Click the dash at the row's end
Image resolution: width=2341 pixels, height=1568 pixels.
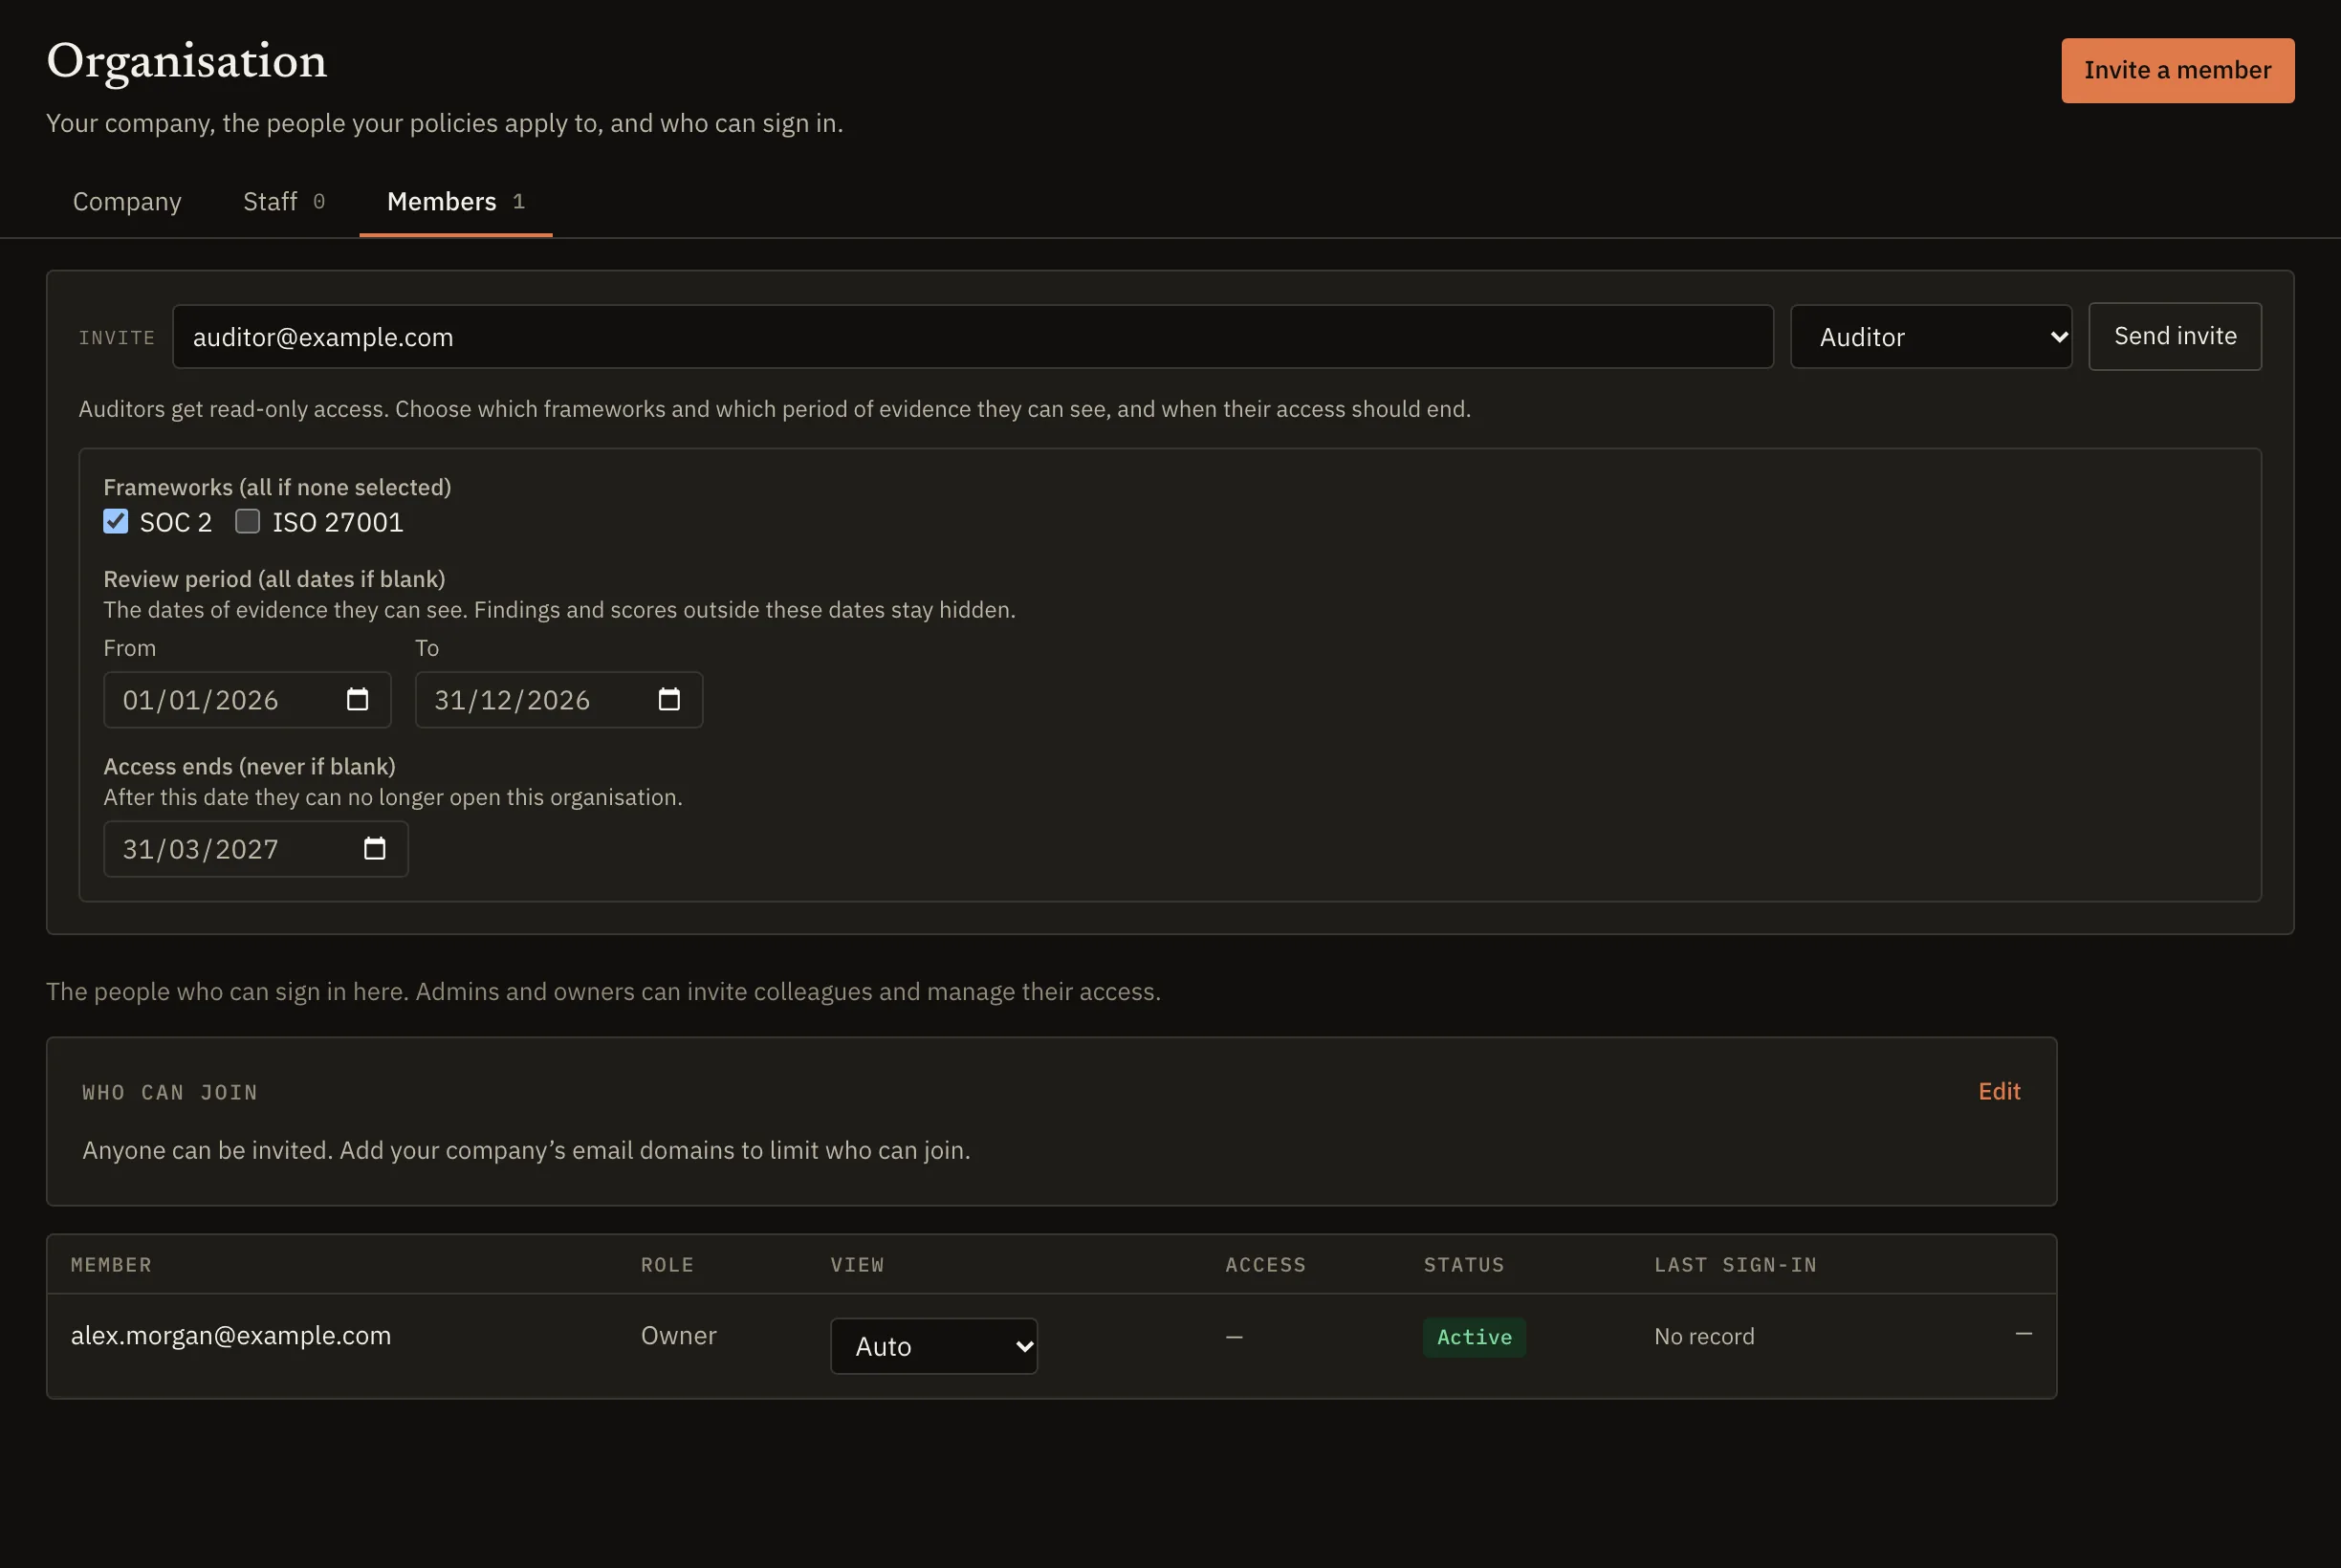point(2023,1334)
